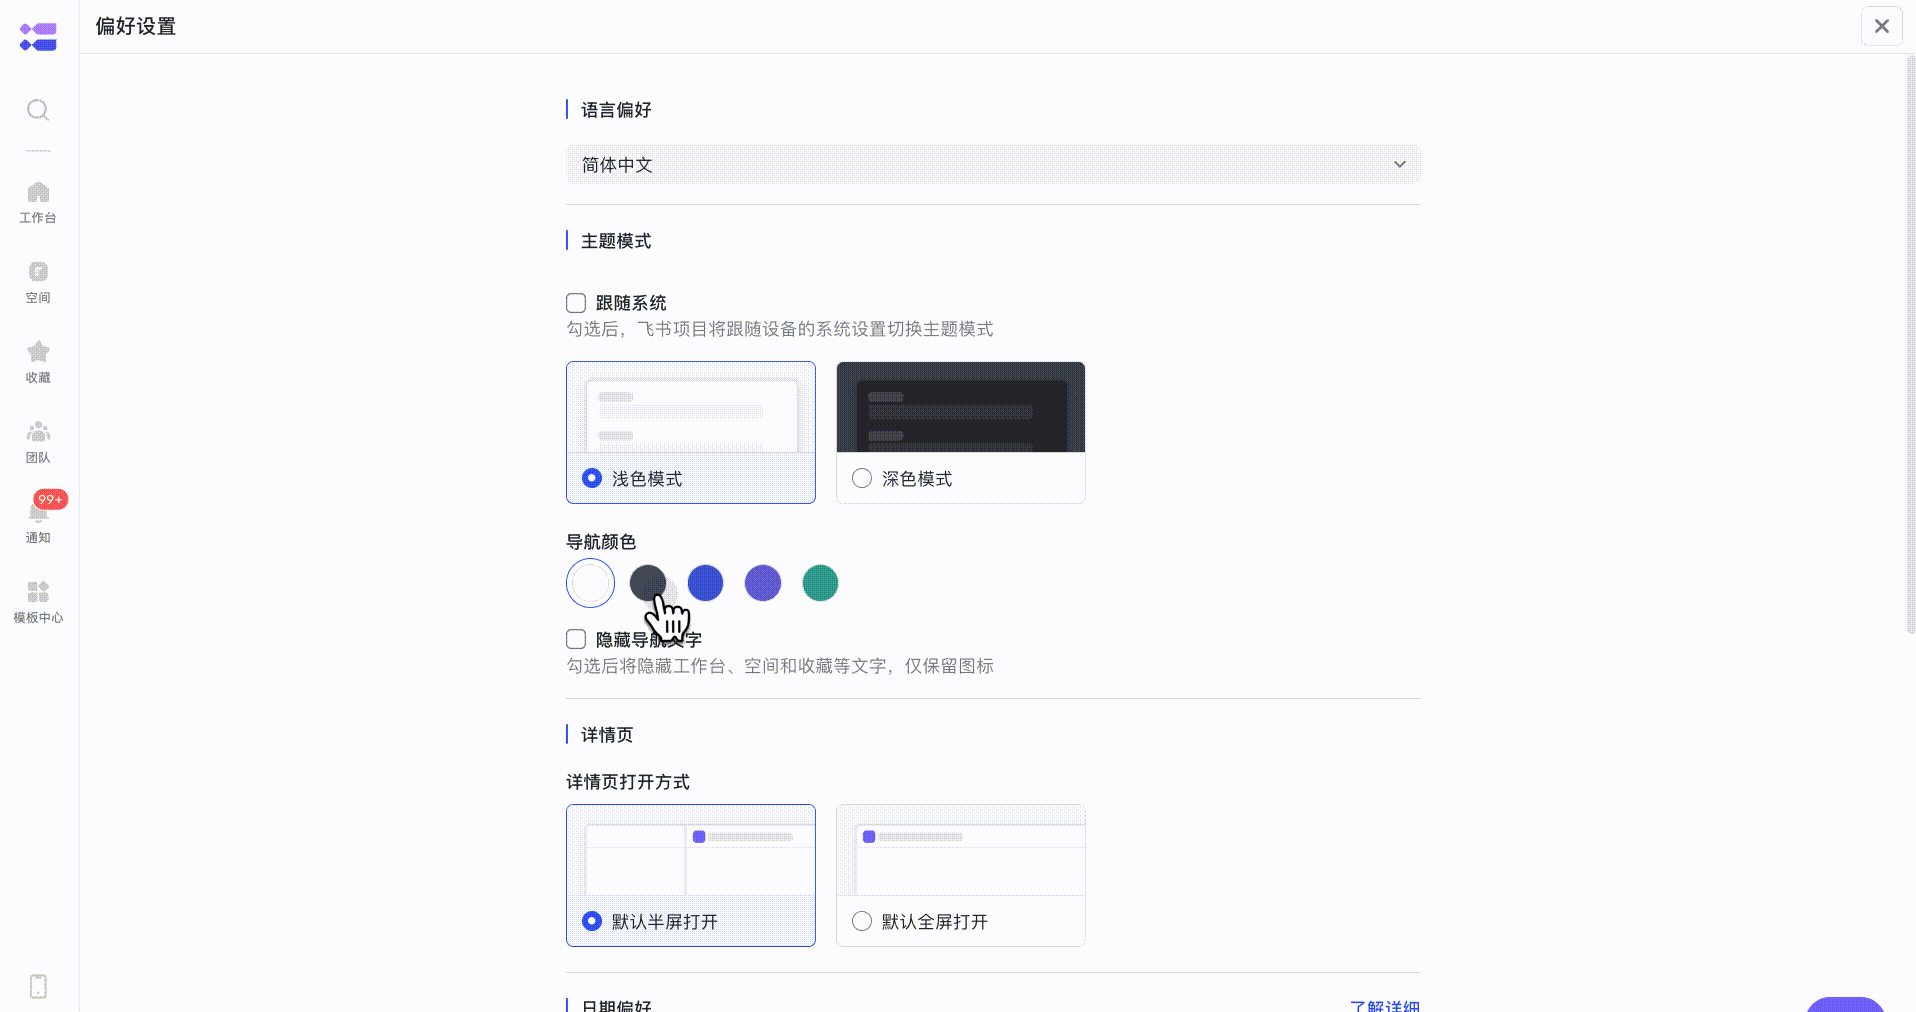Click the Feishu Project logo icon
This screenshot has height=1012, width=1916.
(38, 37)
